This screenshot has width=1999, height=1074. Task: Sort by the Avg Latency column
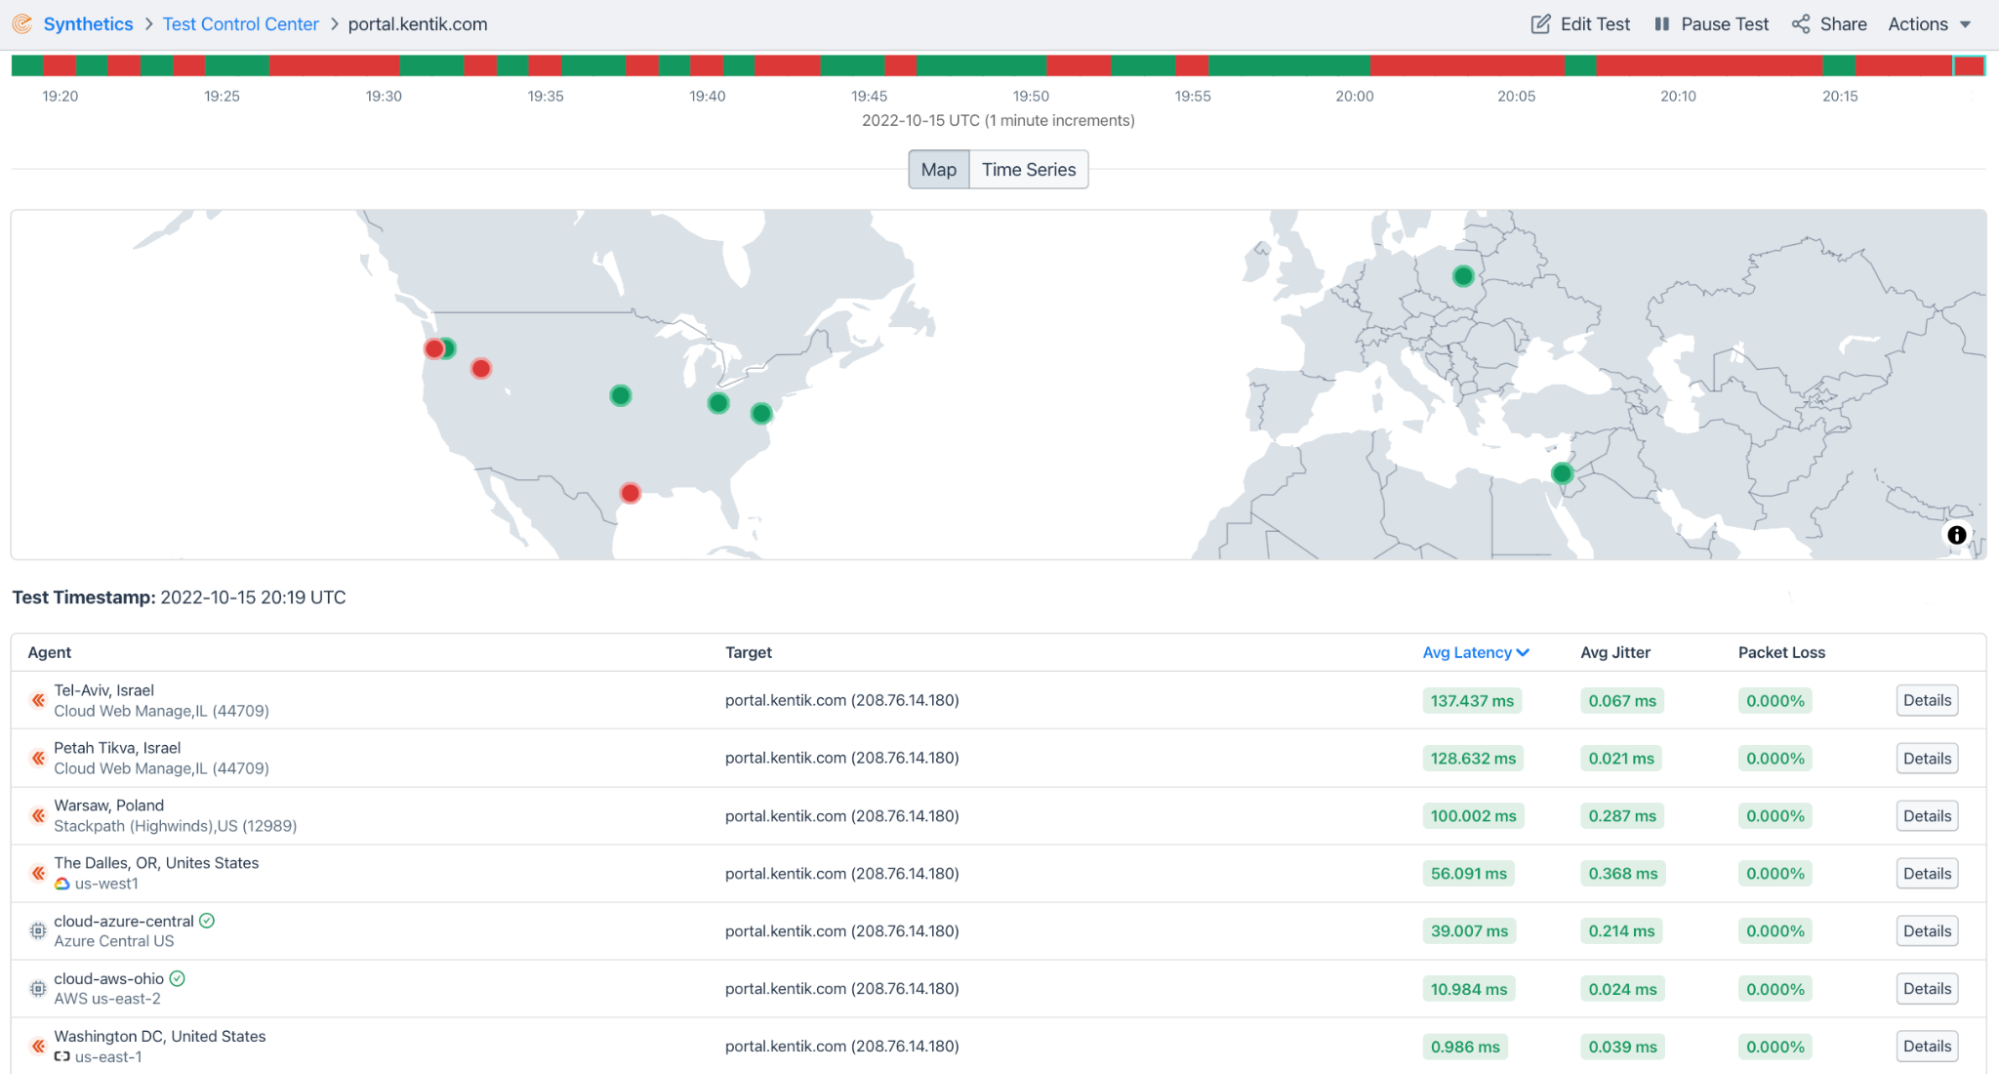point(1475,653)
